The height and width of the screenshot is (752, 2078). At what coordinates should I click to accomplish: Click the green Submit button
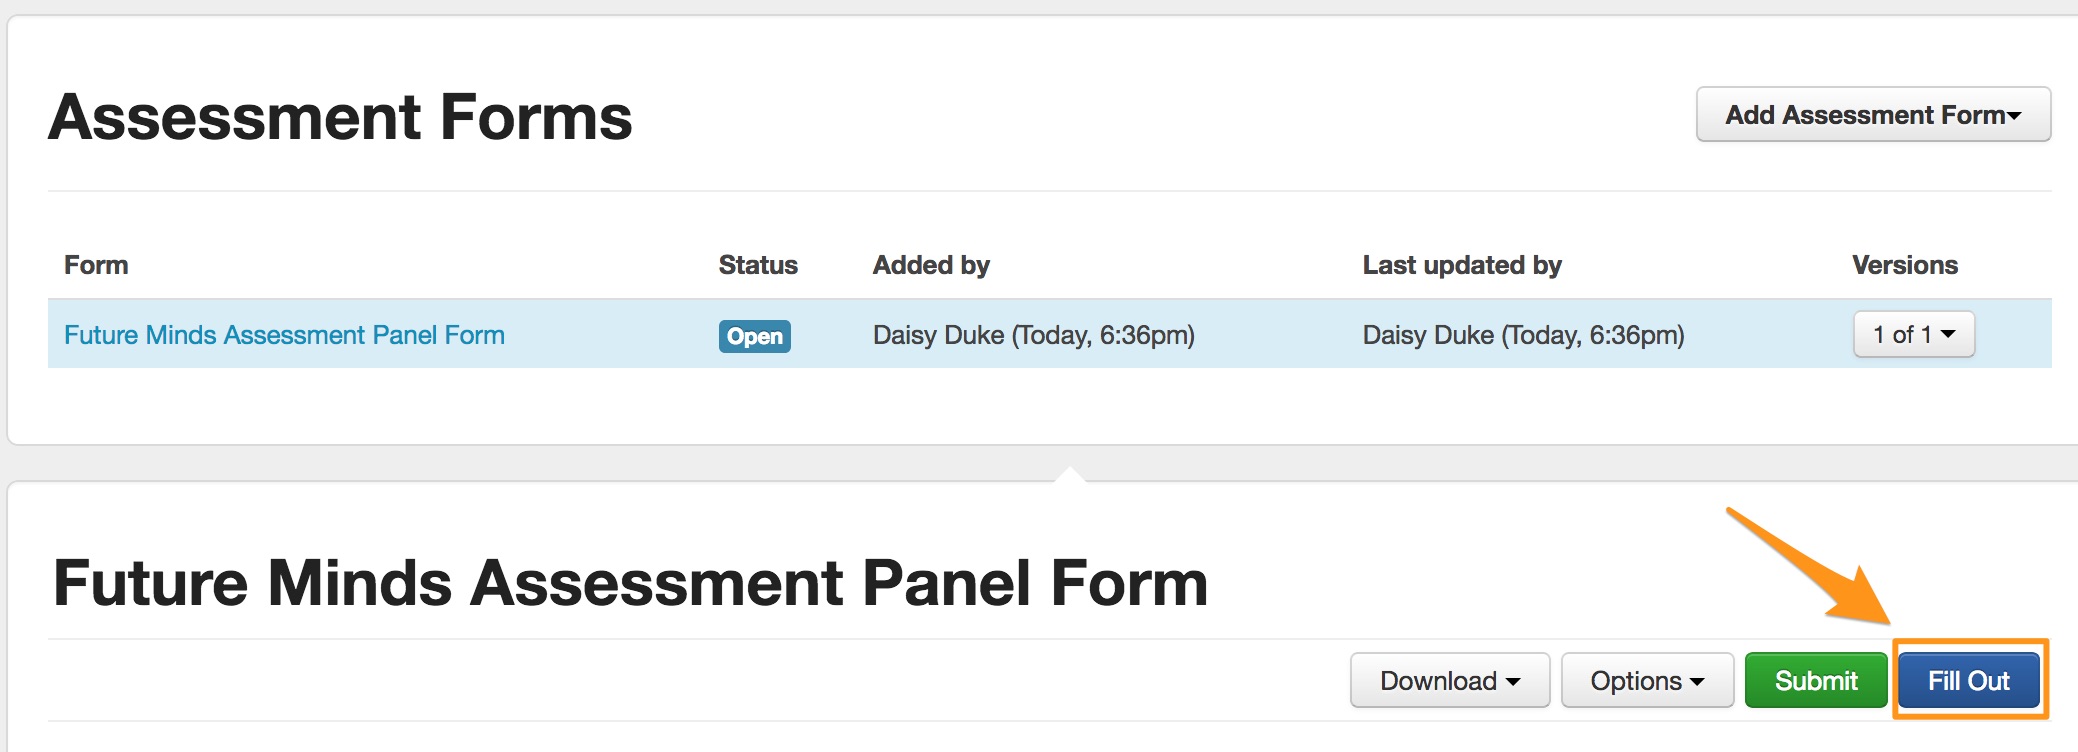(x=1815, y=681)
